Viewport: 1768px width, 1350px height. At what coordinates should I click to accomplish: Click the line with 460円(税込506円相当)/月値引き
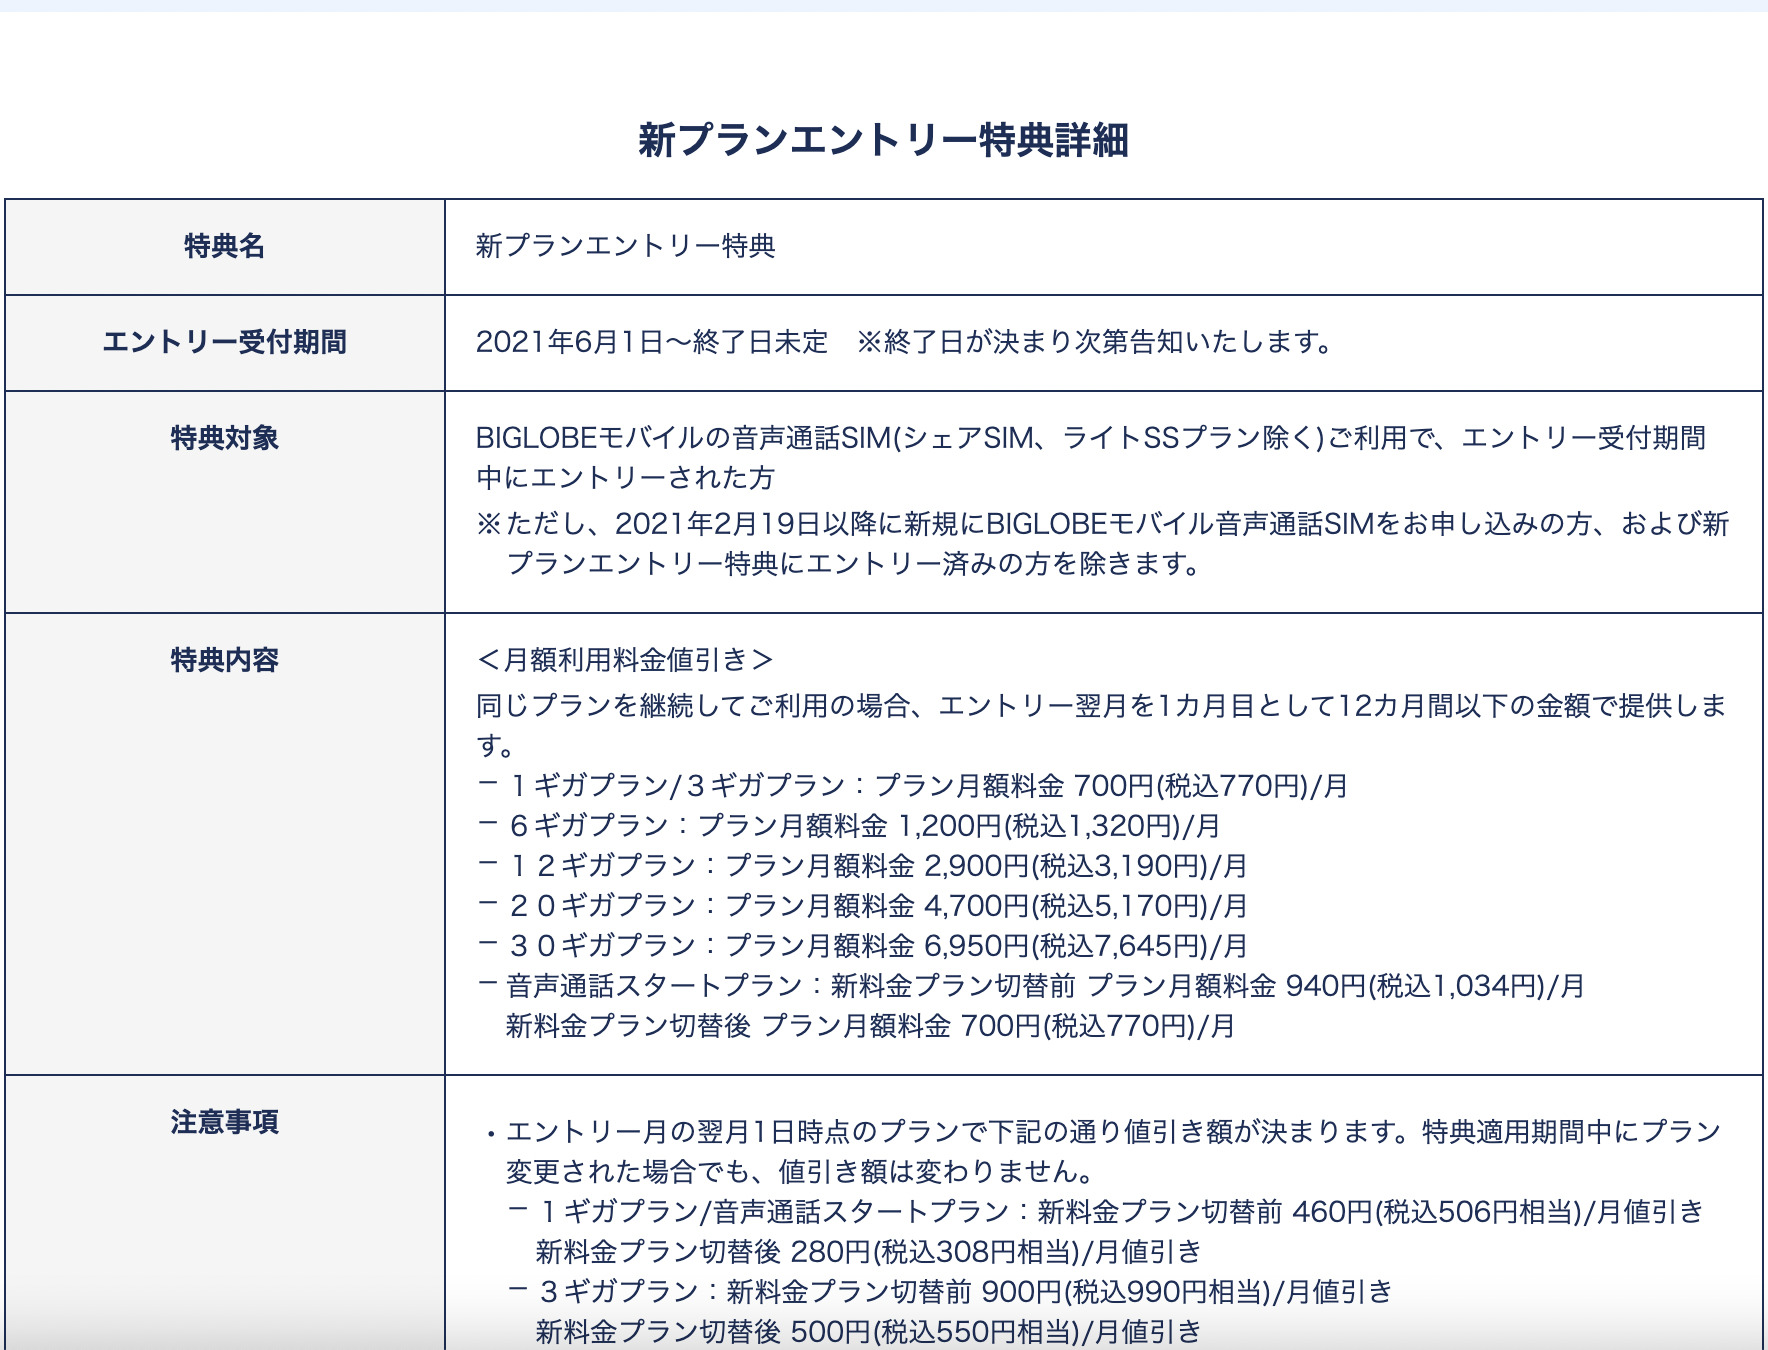point(1106,1212)
